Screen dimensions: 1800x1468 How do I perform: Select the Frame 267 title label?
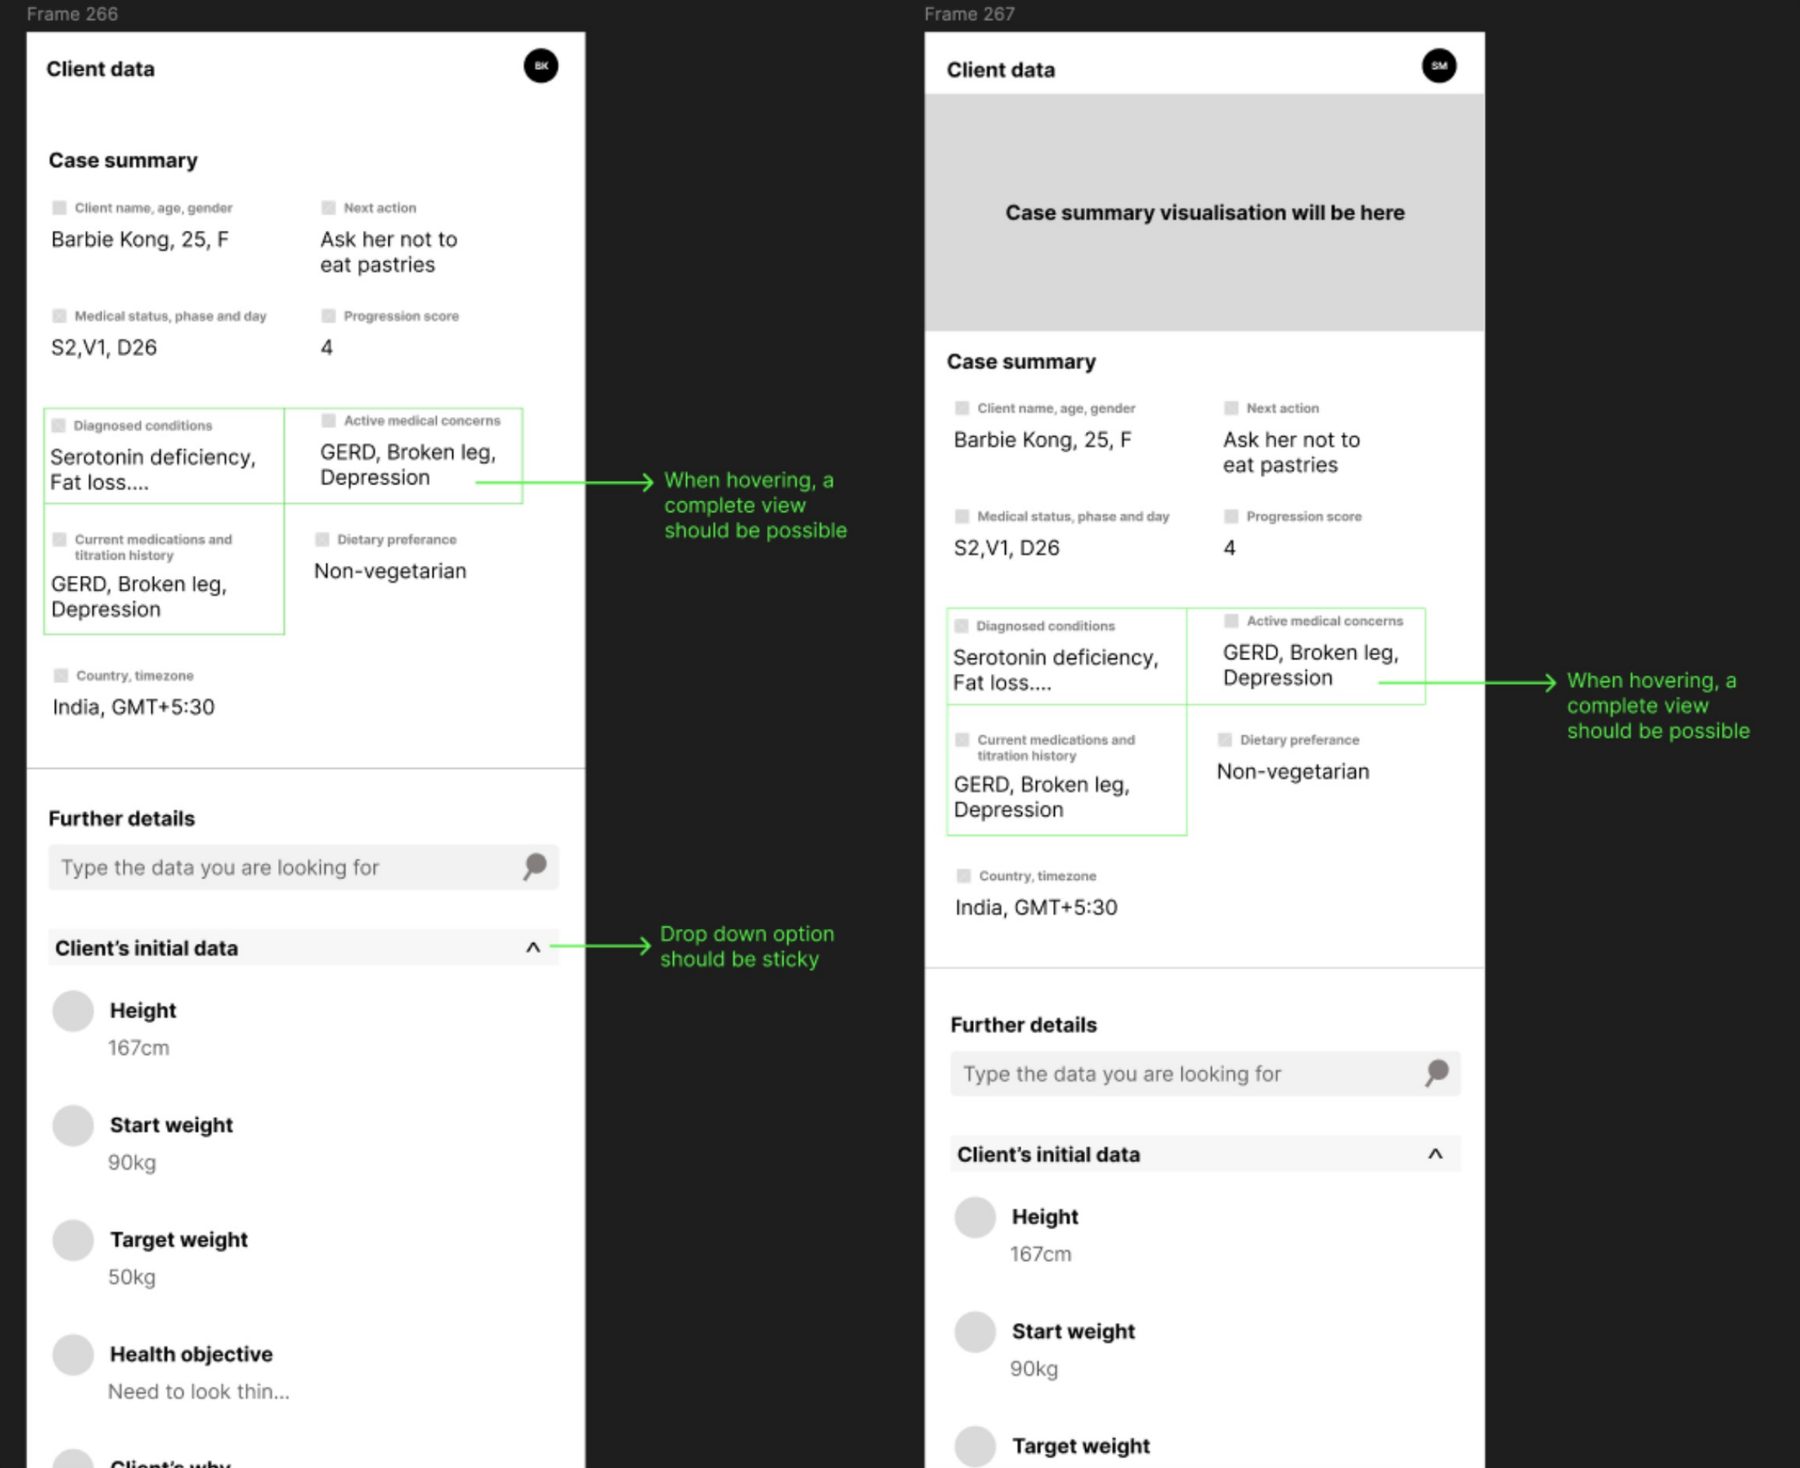[969, 14]
